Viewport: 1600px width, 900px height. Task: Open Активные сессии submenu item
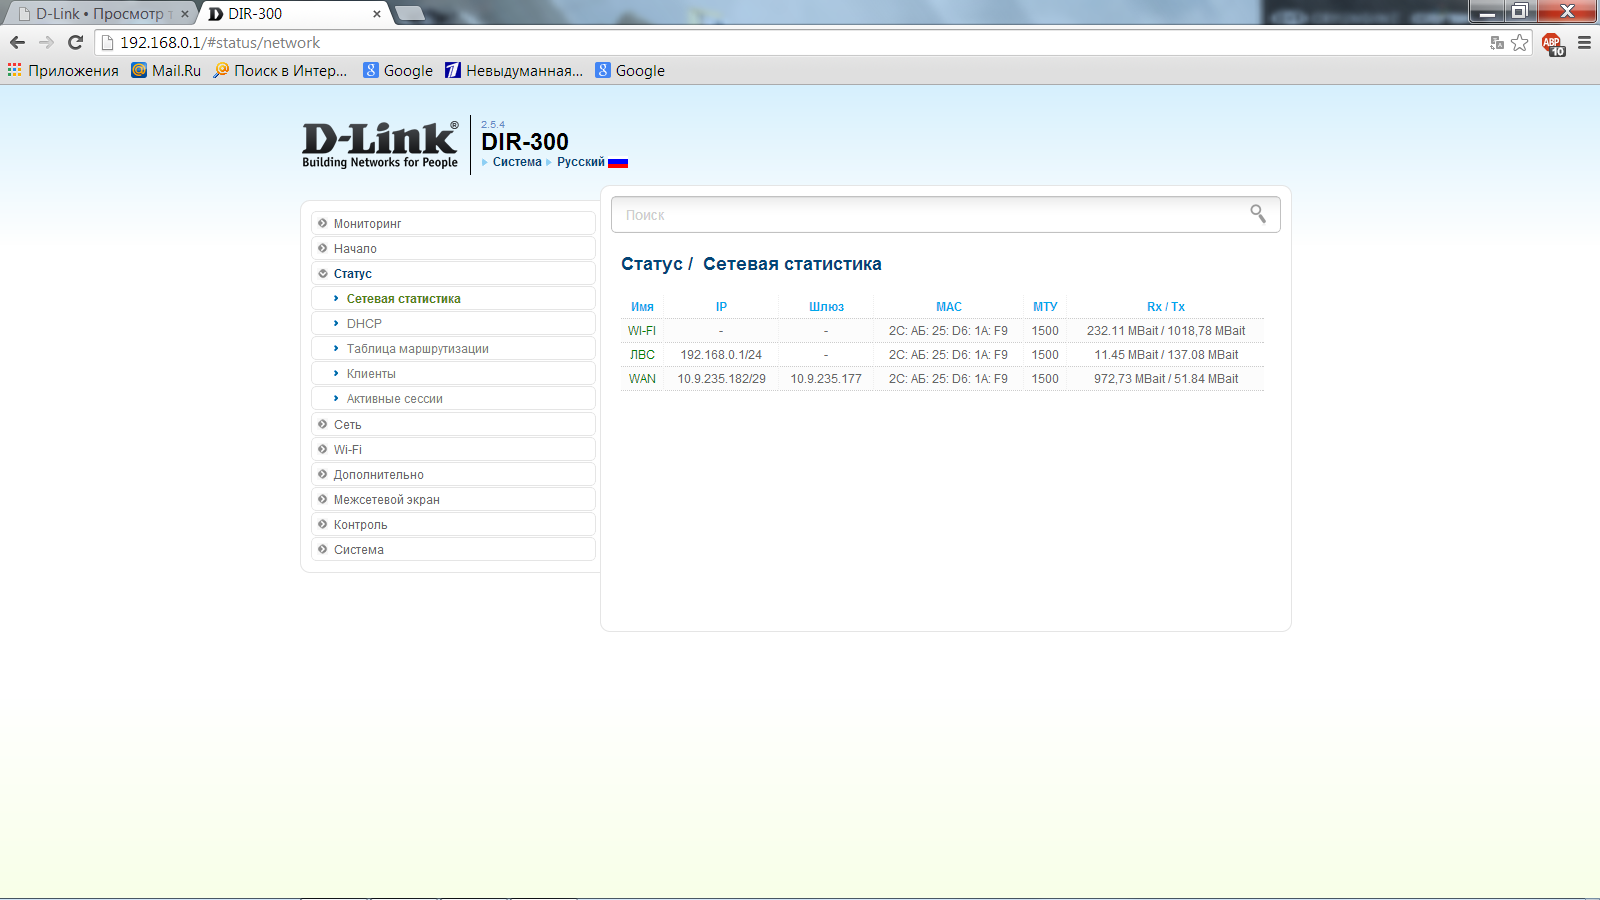454,398
